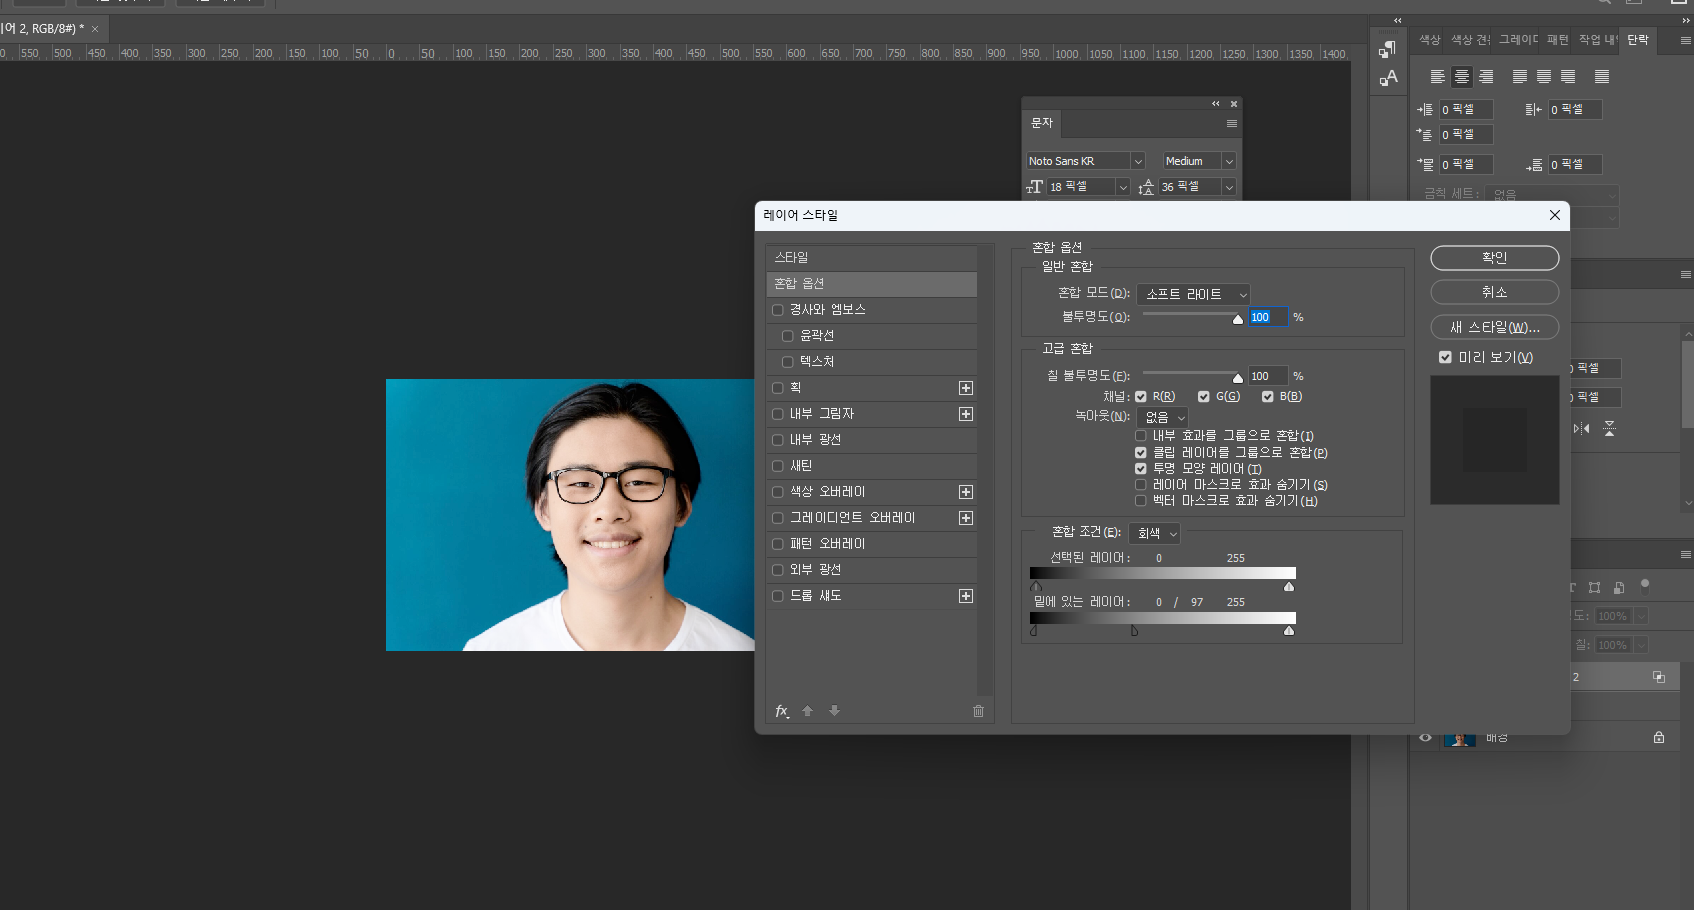Screen dimensions: 1694x910
Task: Toggle 미리 보기 preview checkbox
Action: pyautogui.click(x=1445, y=357)
